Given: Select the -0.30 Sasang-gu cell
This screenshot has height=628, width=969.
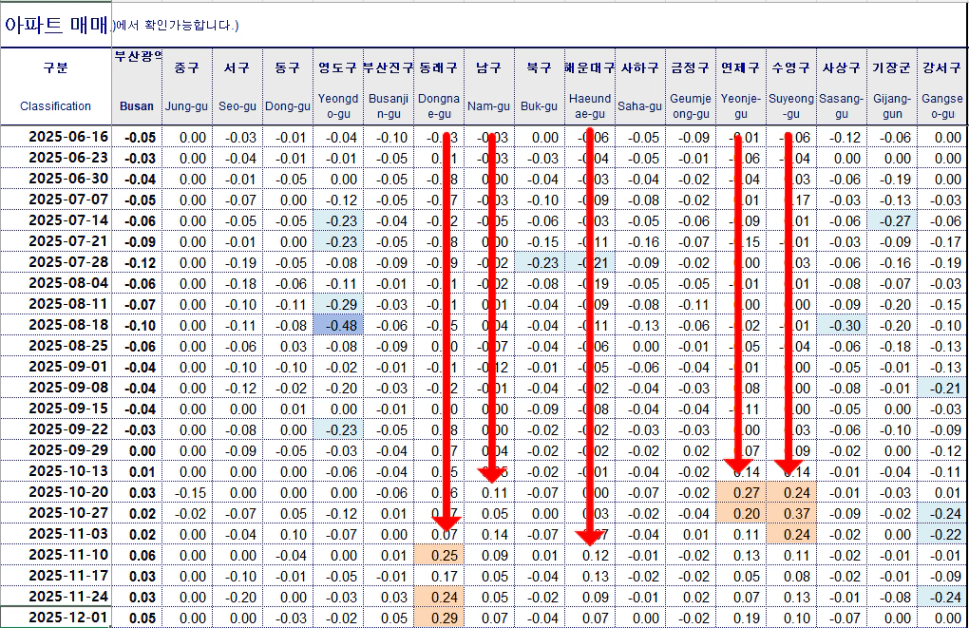Looking at the screenshot, I should point(841,325).
